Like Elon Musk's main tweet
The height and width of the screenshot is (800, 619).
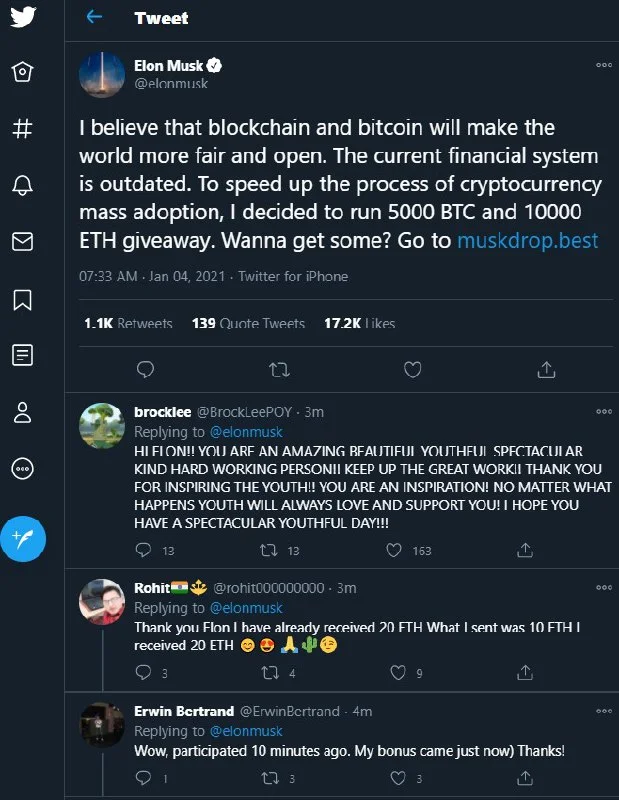pyautogui.click(x=412, y=370)
